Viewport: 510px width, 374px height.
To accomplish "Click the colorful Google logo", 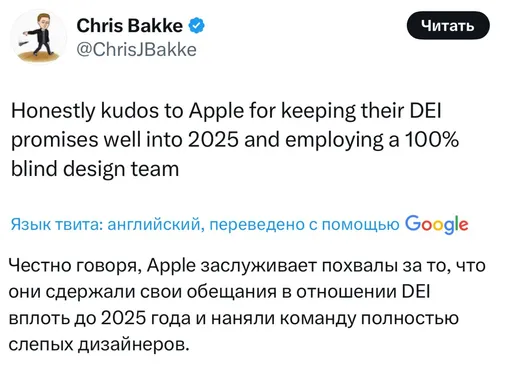I will click(x=437, y=224).
